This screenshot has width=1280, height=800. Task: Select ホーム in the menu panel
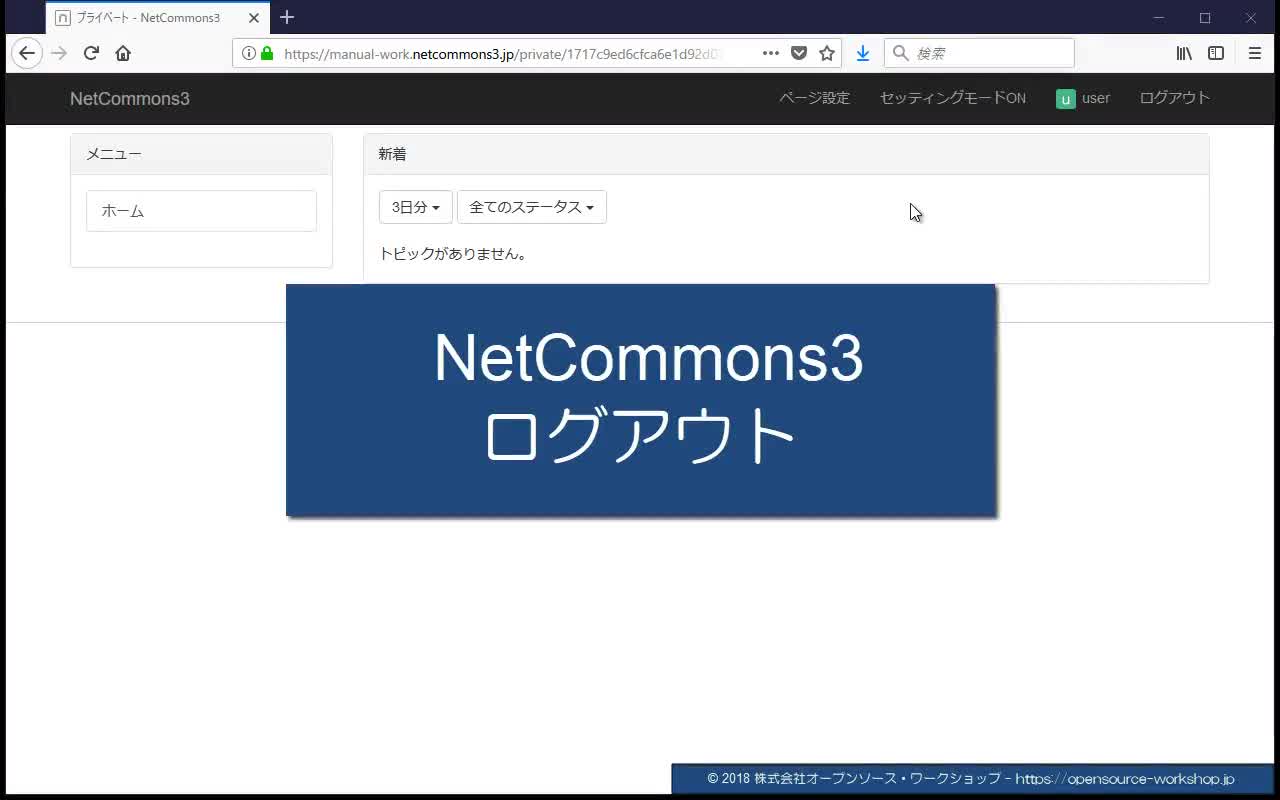point(201,211)
